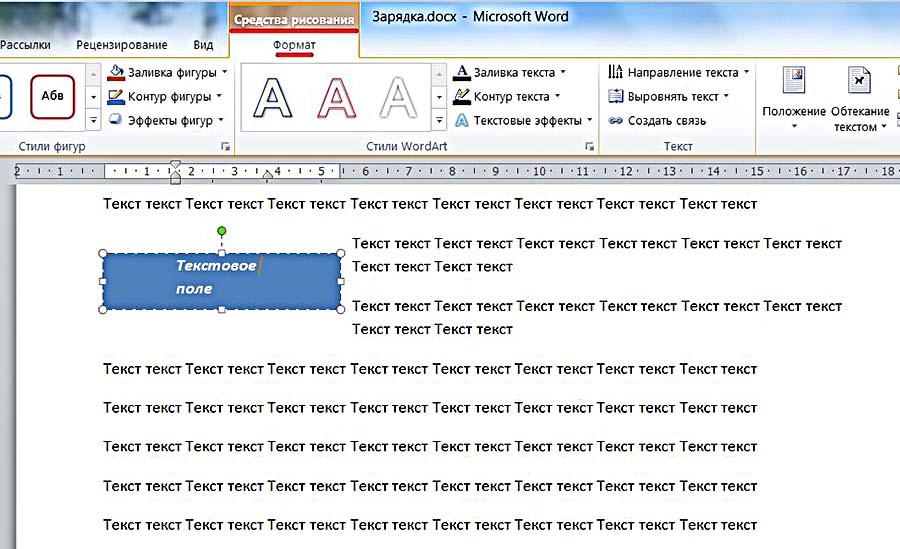Switch to the 'Рецензирование' tab
Image resolution: width=900 pixels, height=549 pixels.
pyautogui.click(x=122, y=45)
